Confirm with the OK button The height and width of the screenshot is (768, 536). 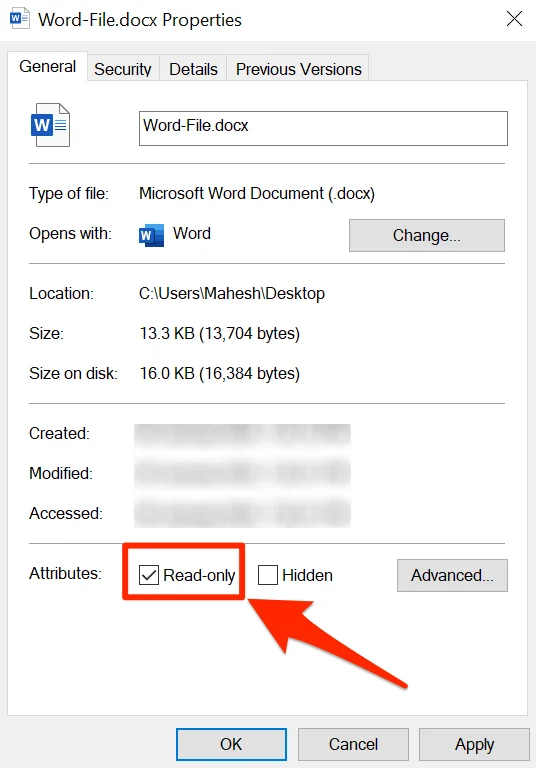click(x=231, y=744)
